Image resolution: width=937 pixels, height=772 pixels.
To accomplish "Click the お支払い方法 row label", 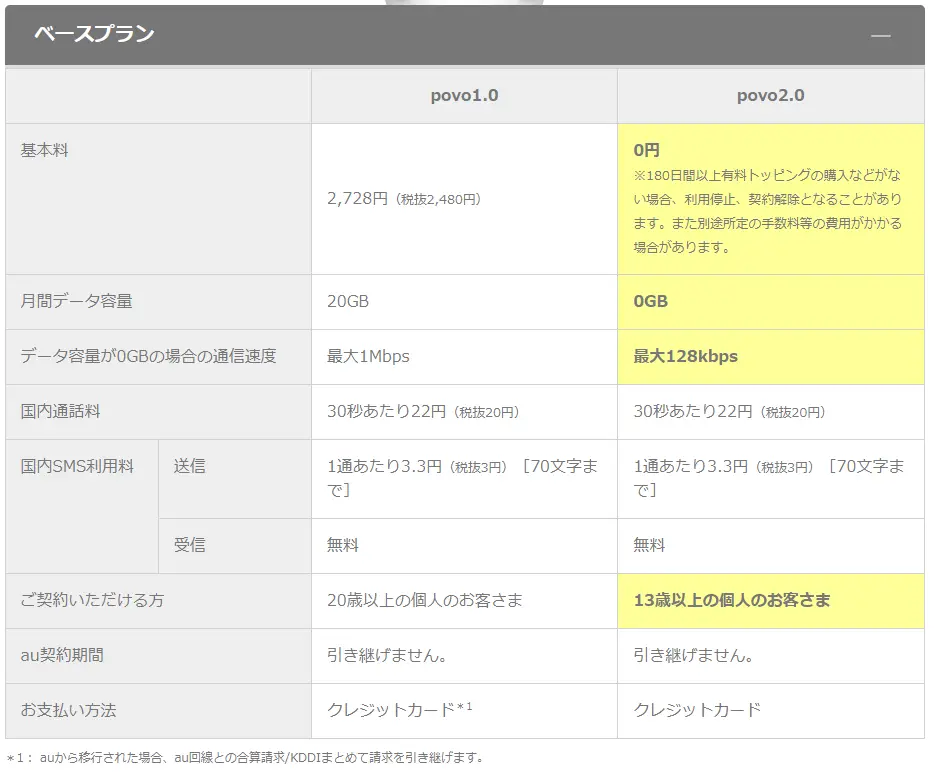I will pos(68,710).
